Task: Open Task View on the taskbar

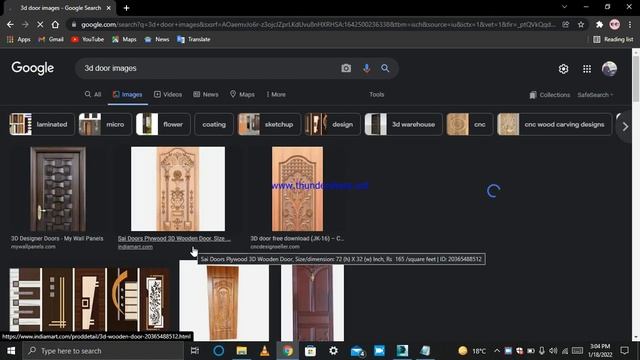Action: coord(195,351)
